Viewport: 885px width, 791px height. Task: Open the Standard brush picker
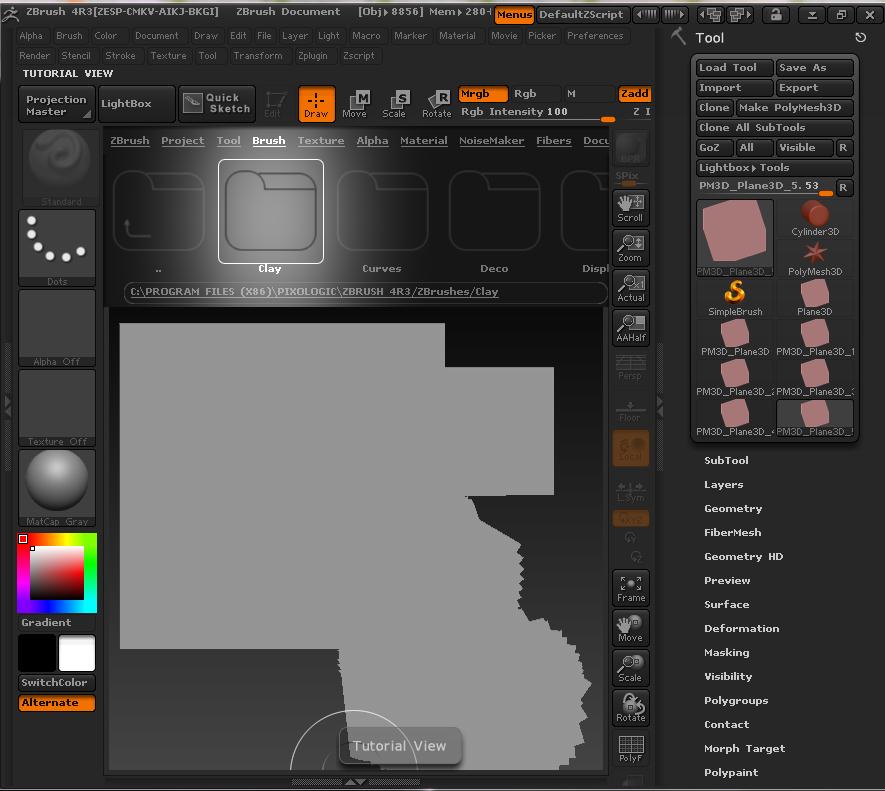[56, 167]
